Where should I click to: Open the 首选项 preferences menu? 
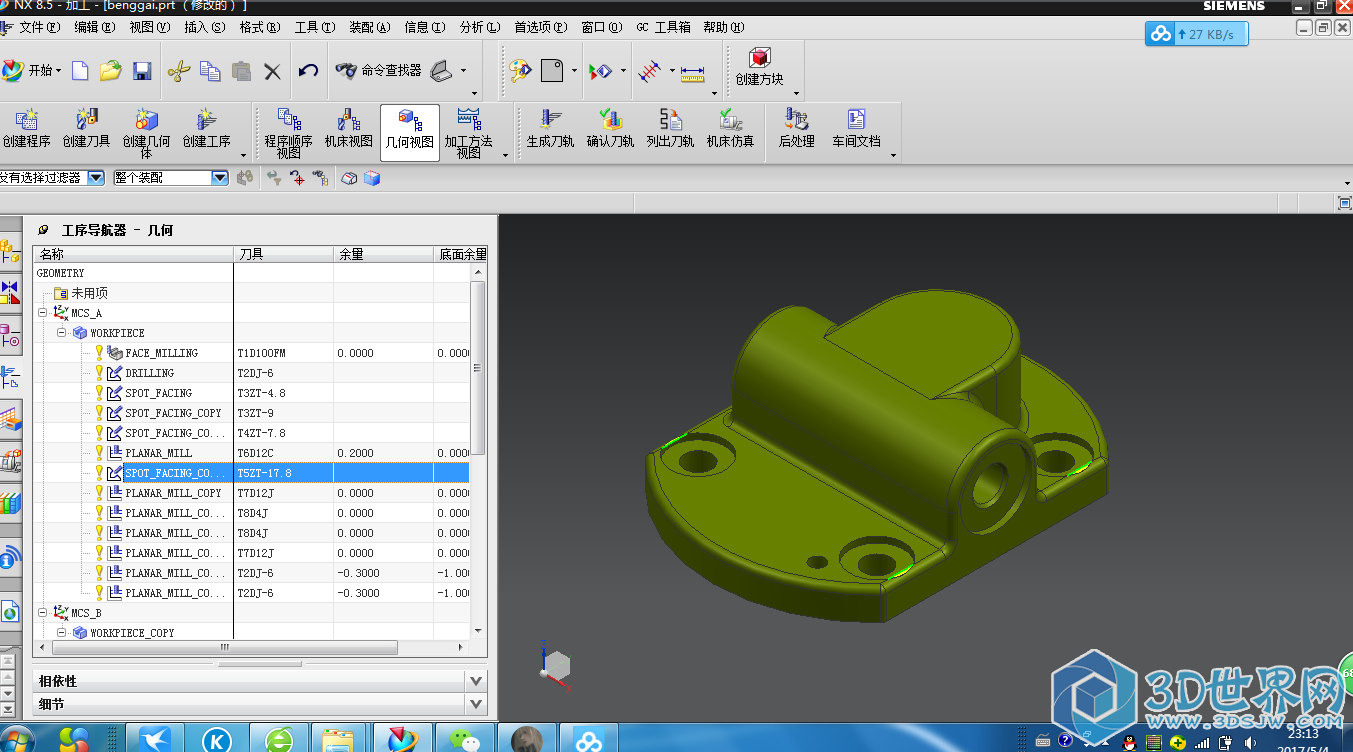click(x=540, y=27)
